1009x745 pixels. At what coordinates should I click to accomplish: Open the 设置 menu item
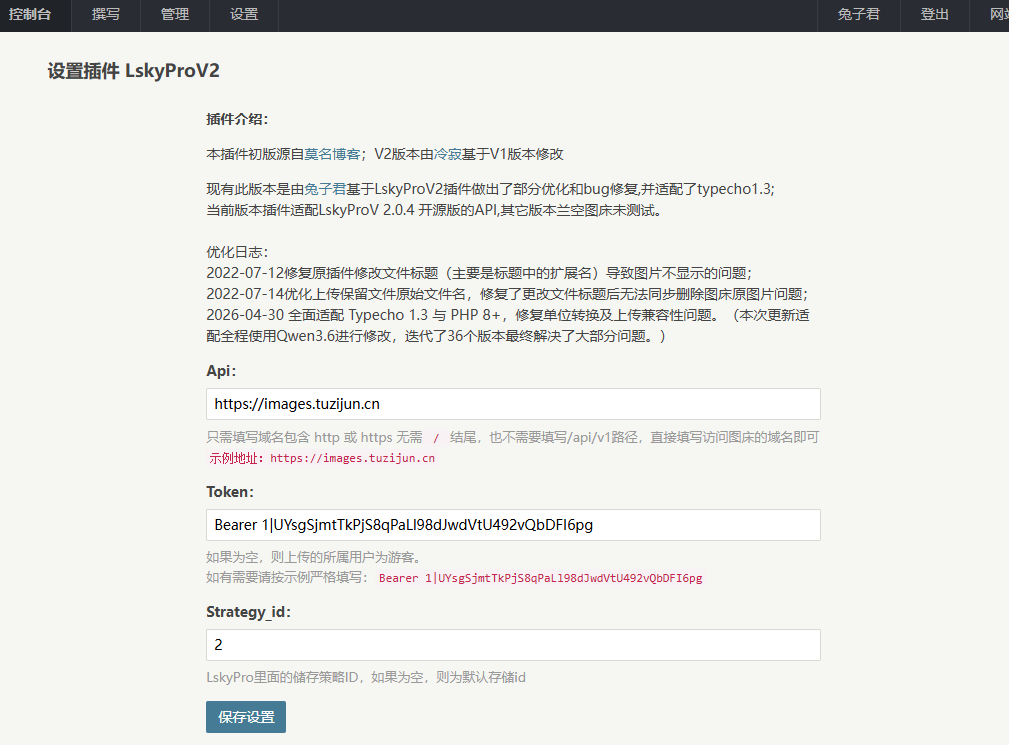pos(244,14)
